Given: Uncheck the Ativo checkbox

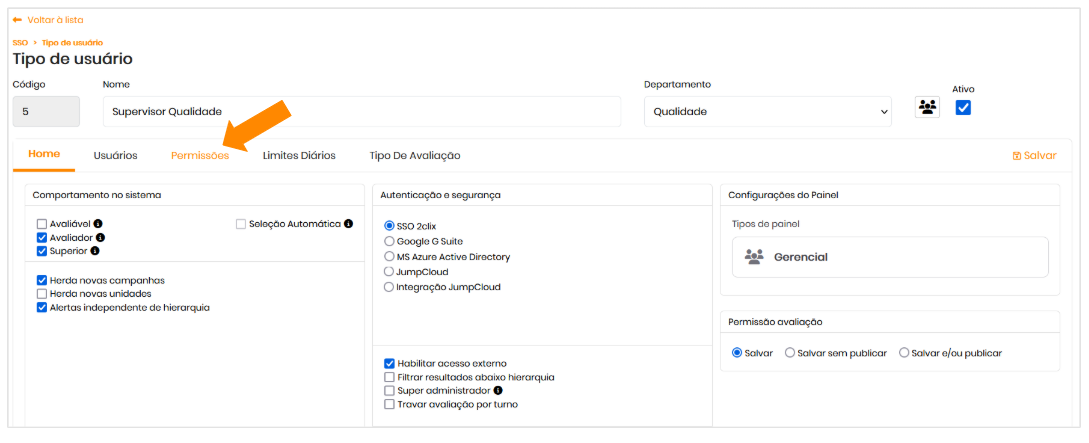Looking at the screenshot, I should 963,108.
